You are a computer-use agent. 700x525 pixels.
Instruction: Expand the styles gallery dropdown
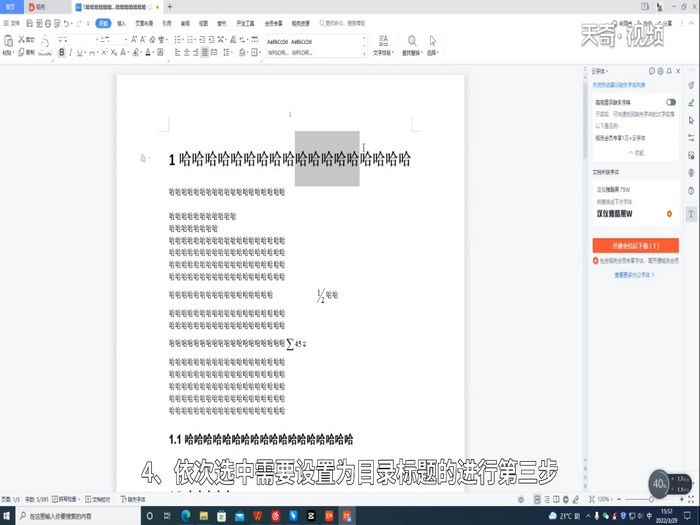coord(362,52)
